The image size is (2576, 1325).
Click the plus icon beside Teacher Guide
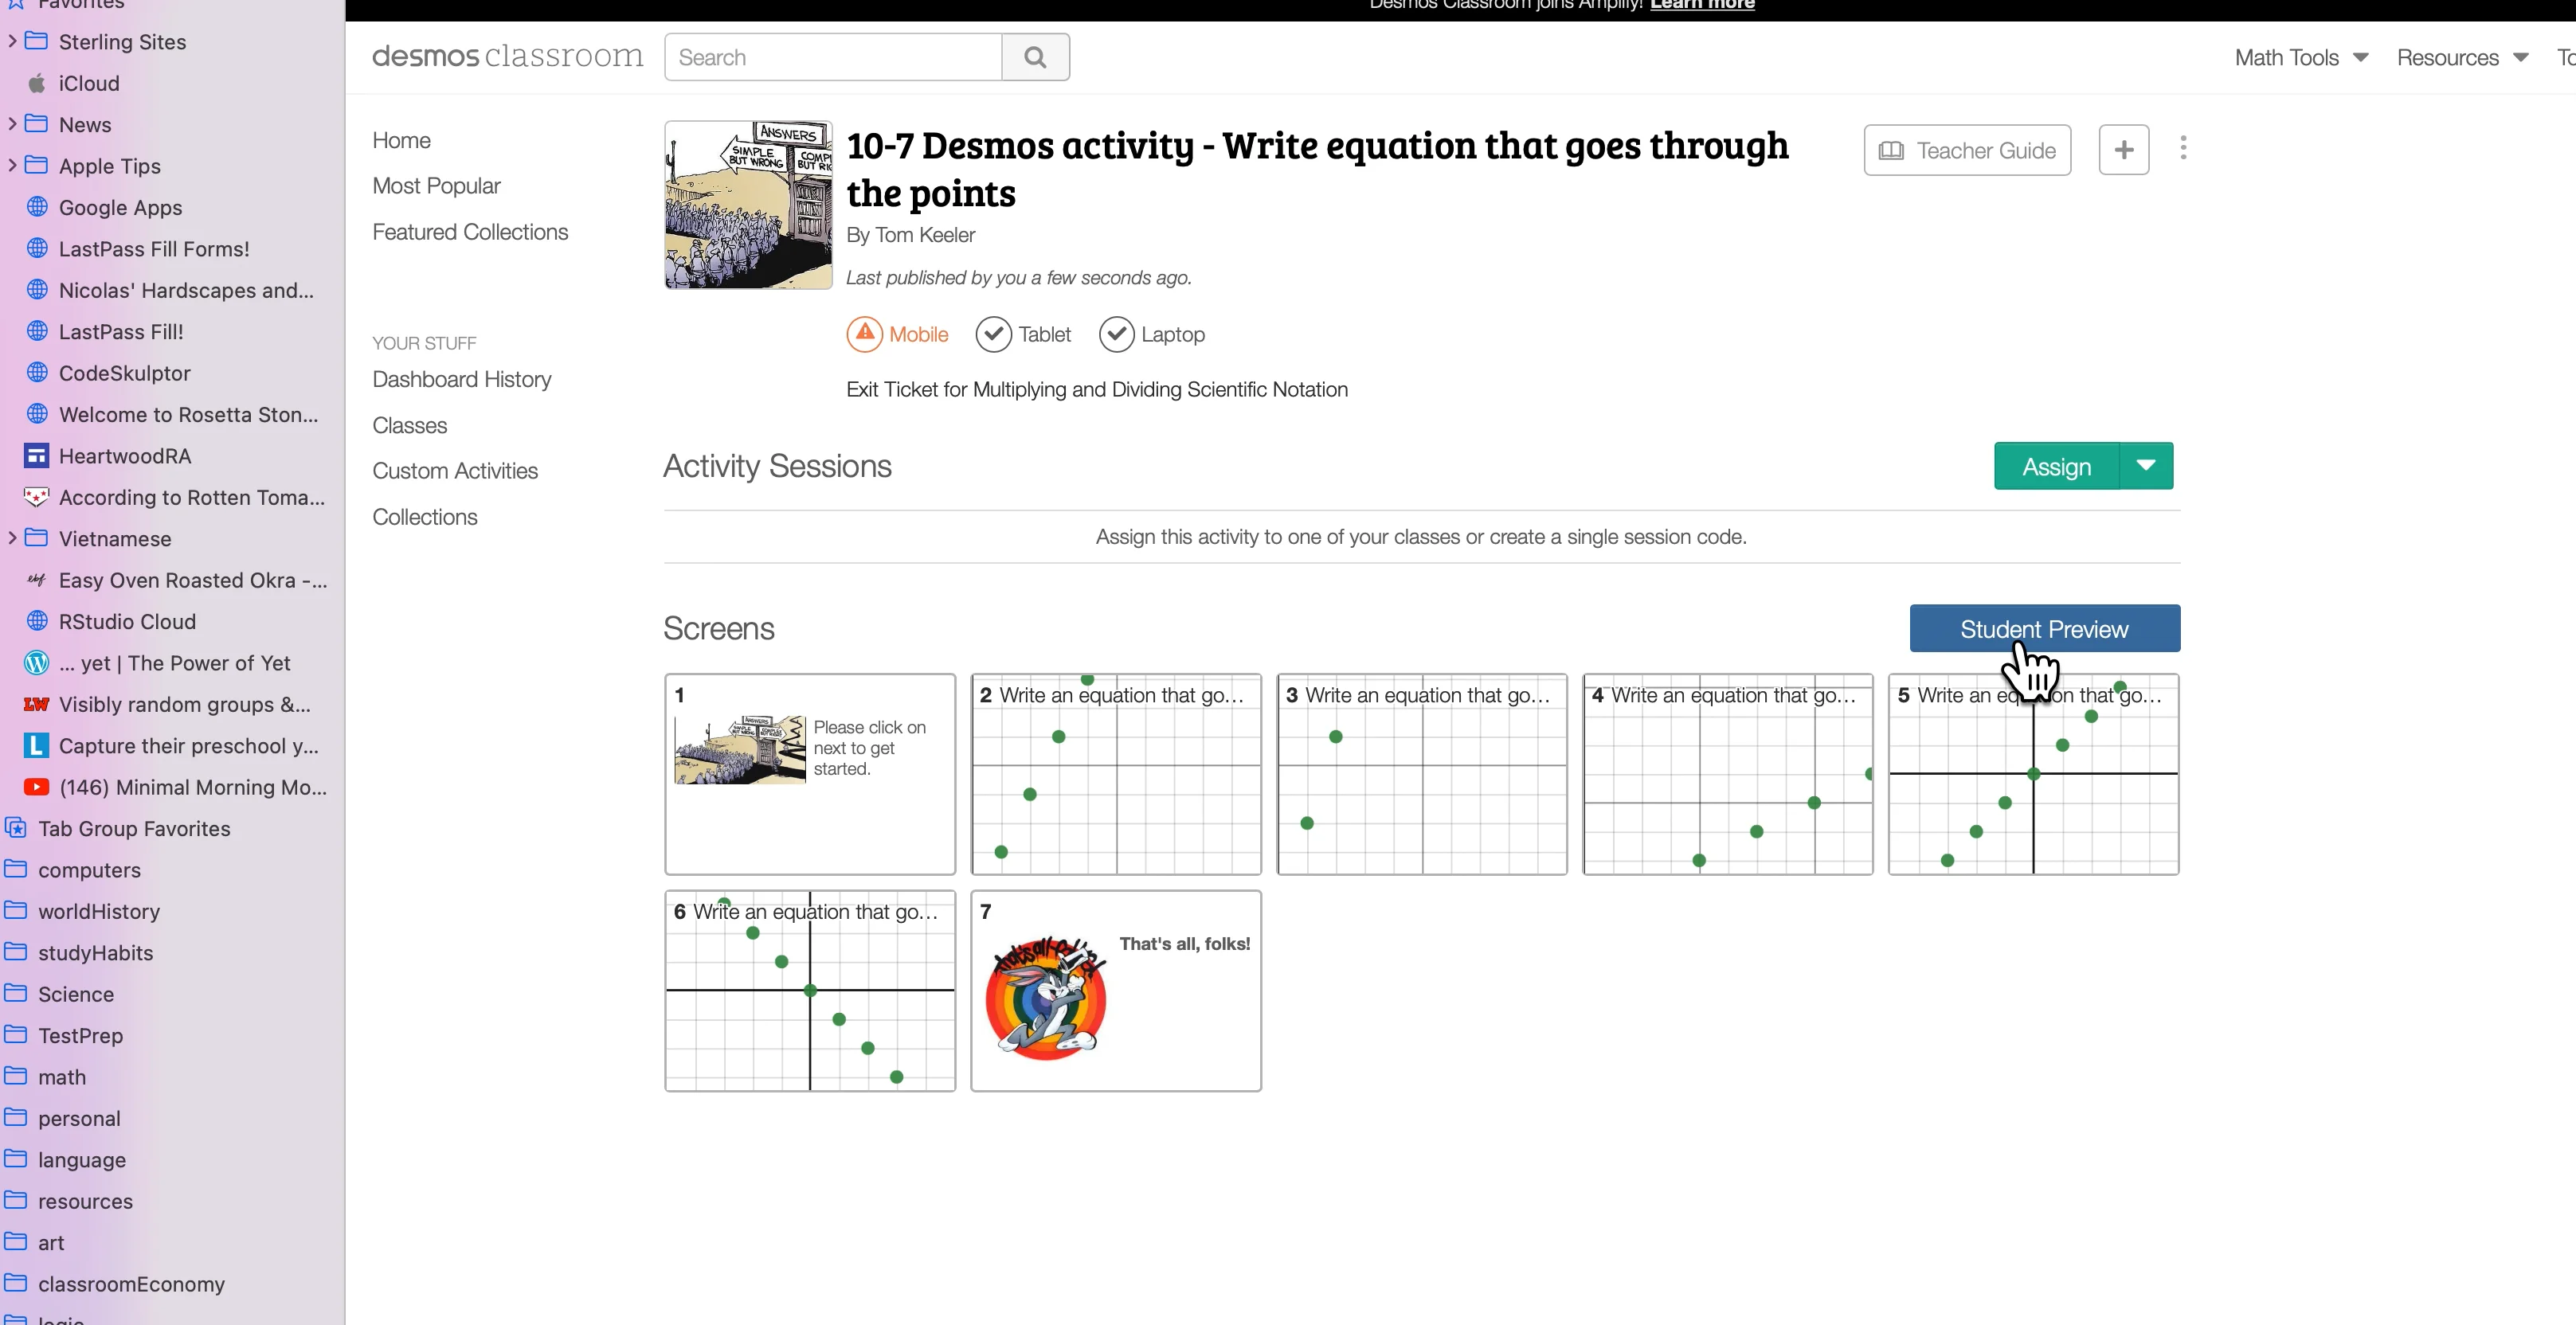(2123, 148)
